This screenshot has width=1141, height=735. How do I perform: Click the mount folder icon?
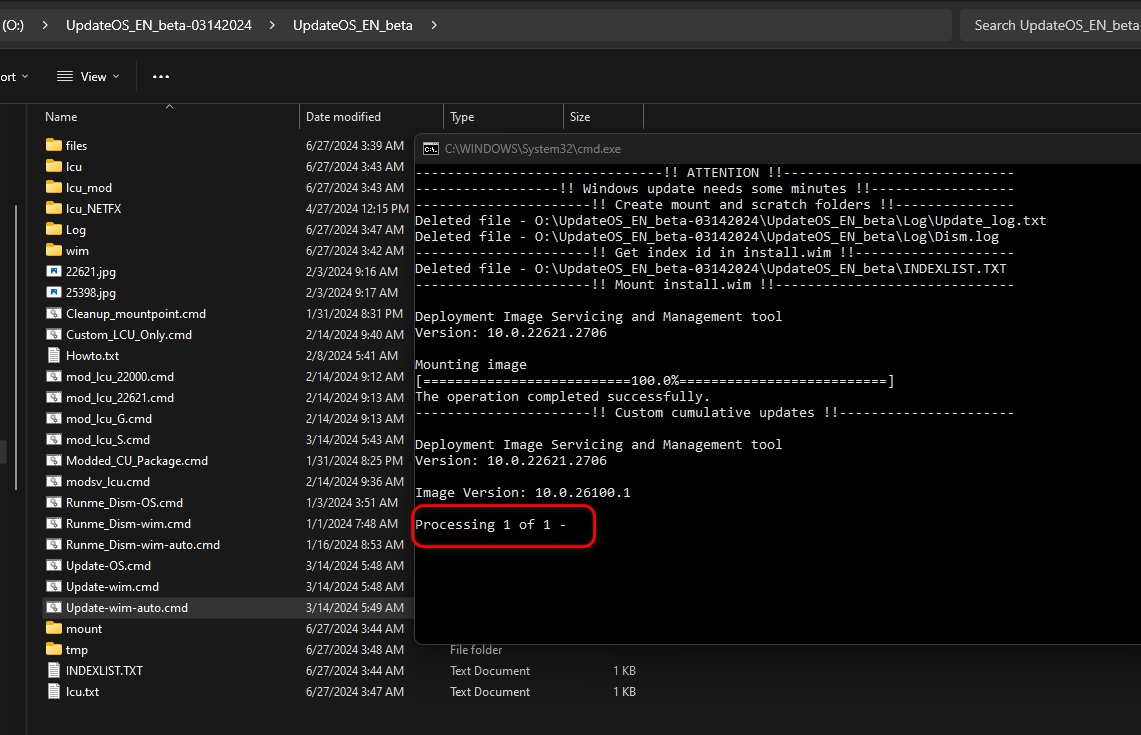54,628
